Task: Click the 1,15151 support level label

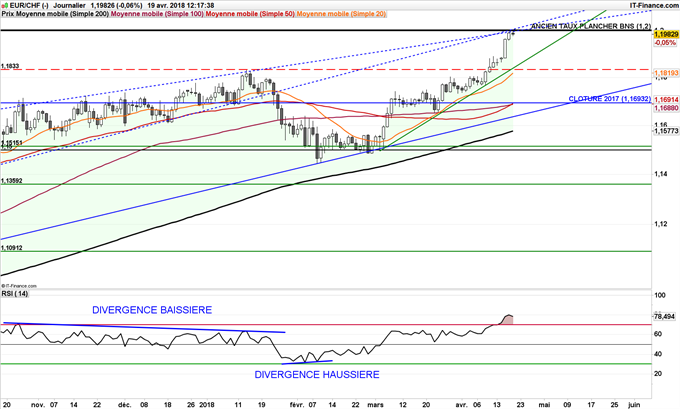Action: pyautogui.click(x=12, y=143)
